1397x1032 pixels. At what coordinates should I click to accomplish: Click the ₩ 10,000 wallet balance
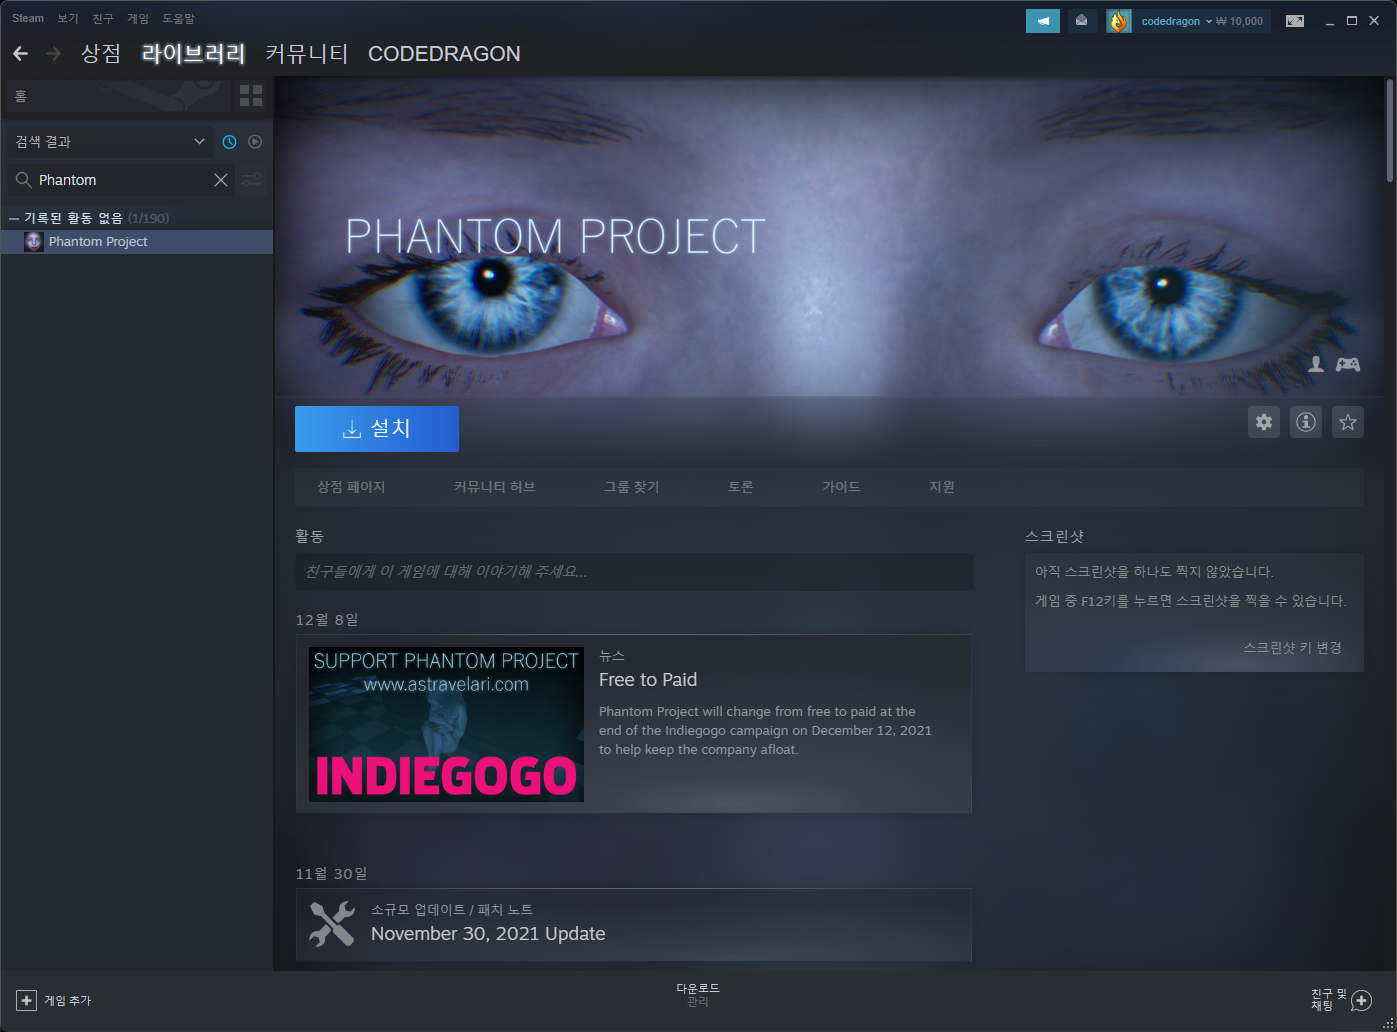click(1240, 21)
